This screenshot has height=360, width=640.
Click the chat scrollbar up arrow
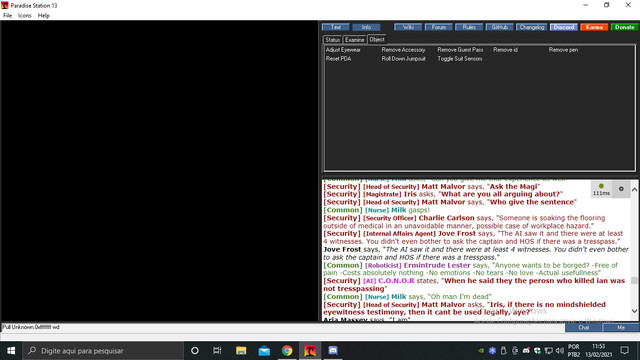coord(634,189)
